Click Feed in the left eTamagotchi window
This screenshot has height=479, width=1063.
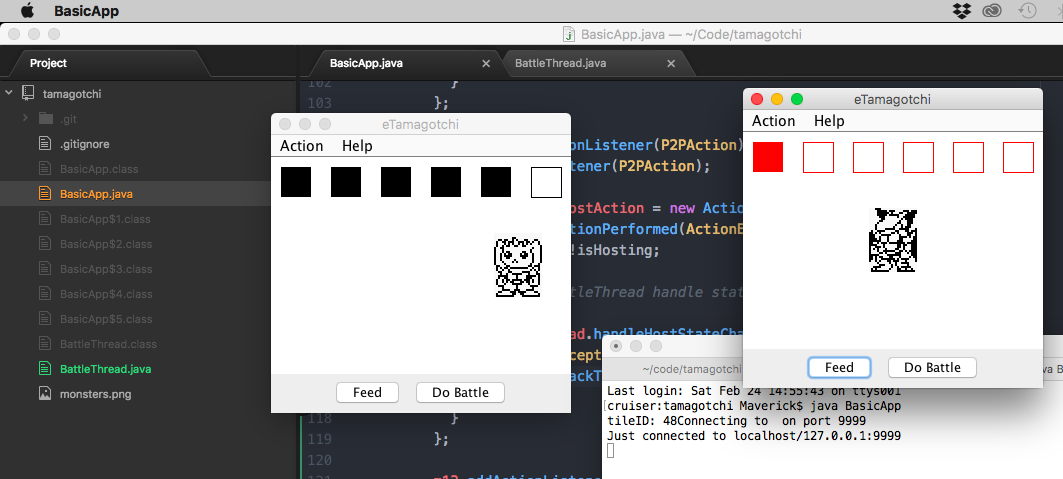coord(367,392)
